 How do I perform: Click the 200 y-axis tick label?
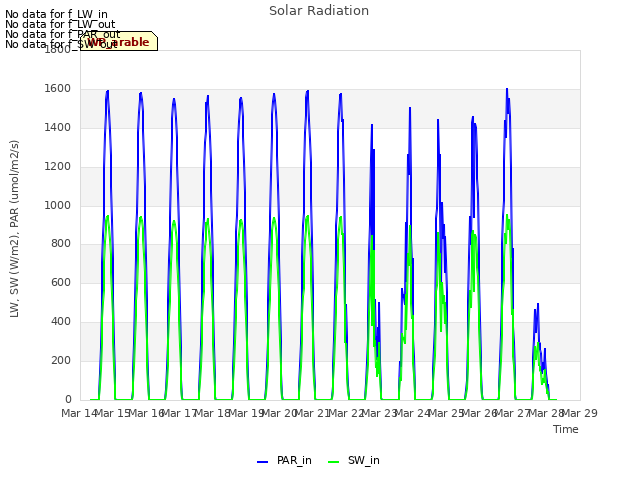pos(61,360)
